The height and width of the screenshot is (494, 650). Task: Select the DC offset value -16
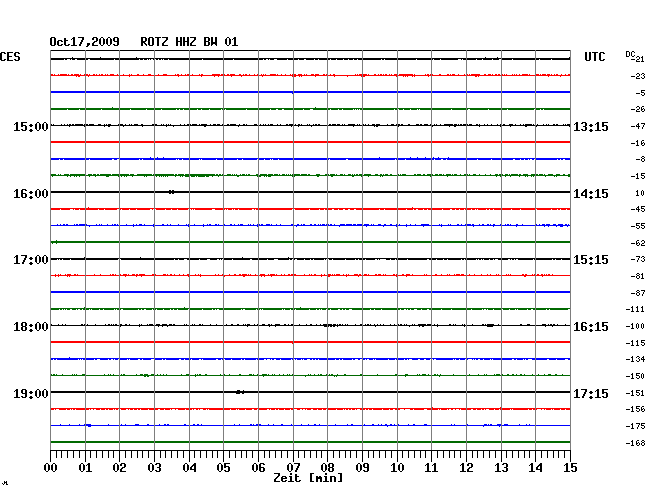[638, 143]
